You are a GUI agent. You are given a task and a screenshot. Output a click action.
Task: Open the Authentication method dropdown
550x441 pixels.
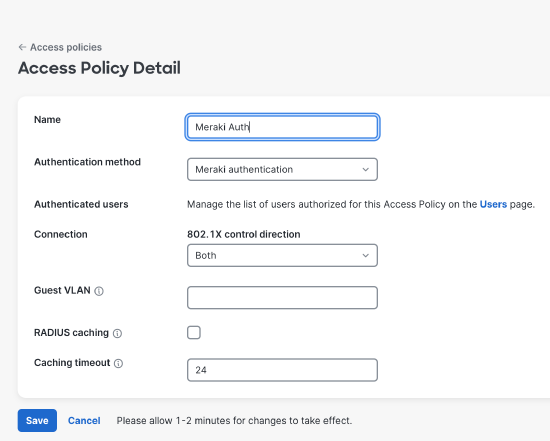tap(282, 169)
